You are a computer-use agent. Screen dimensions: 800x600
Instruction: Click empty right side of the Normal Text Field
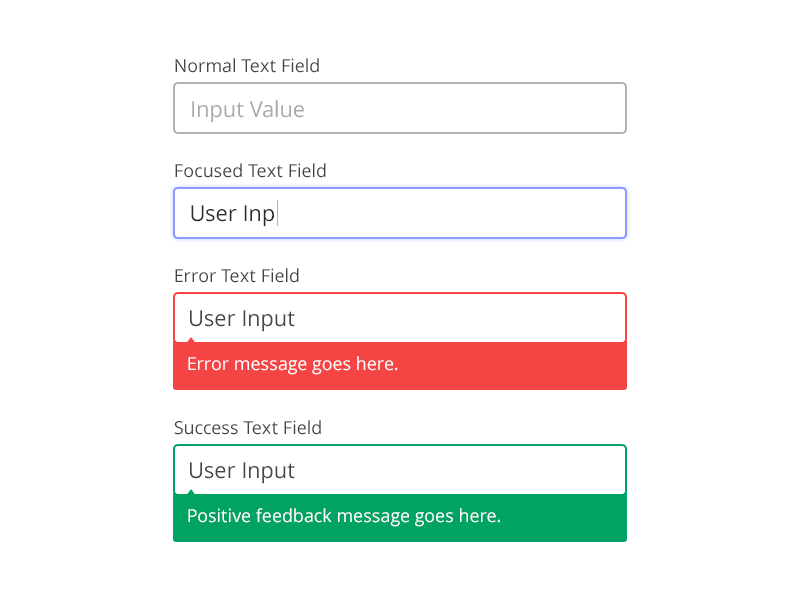point(510,108)
